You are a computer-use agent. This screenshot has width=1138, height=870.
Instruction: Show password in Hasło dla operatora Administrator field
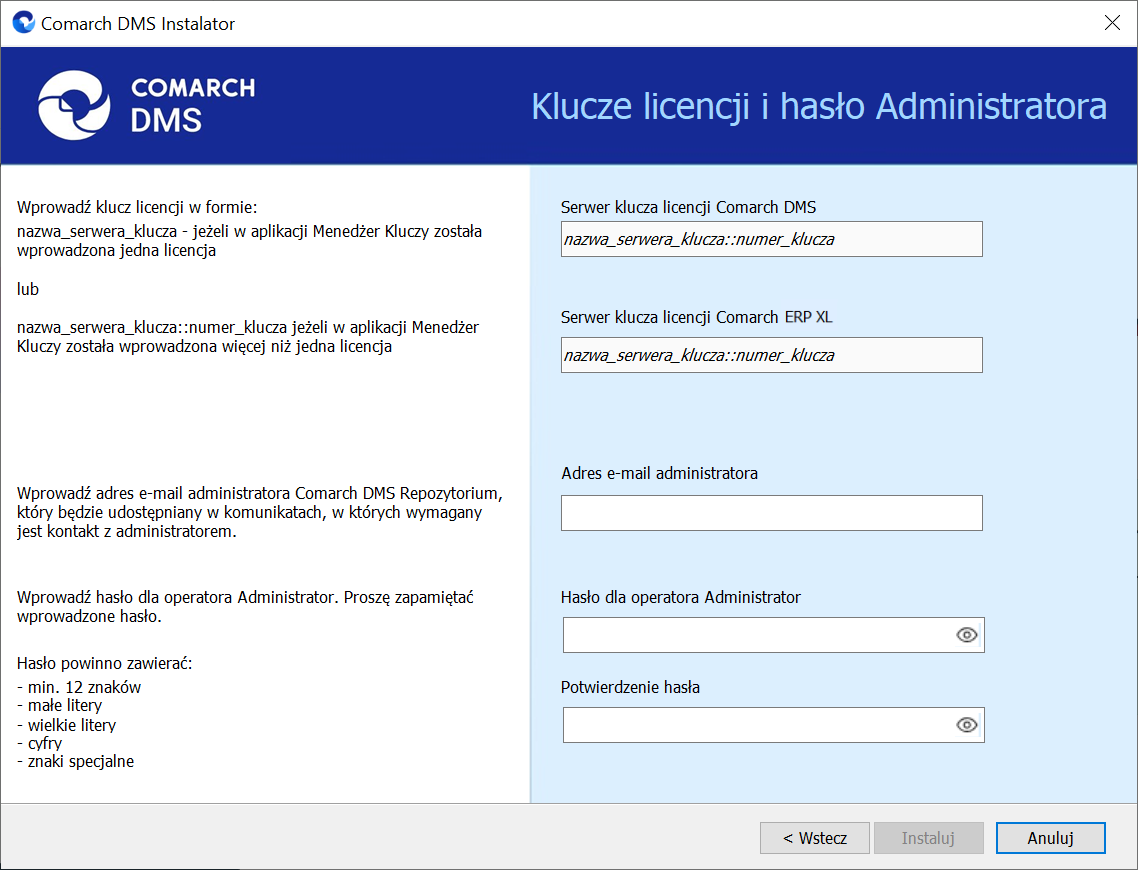966,635
